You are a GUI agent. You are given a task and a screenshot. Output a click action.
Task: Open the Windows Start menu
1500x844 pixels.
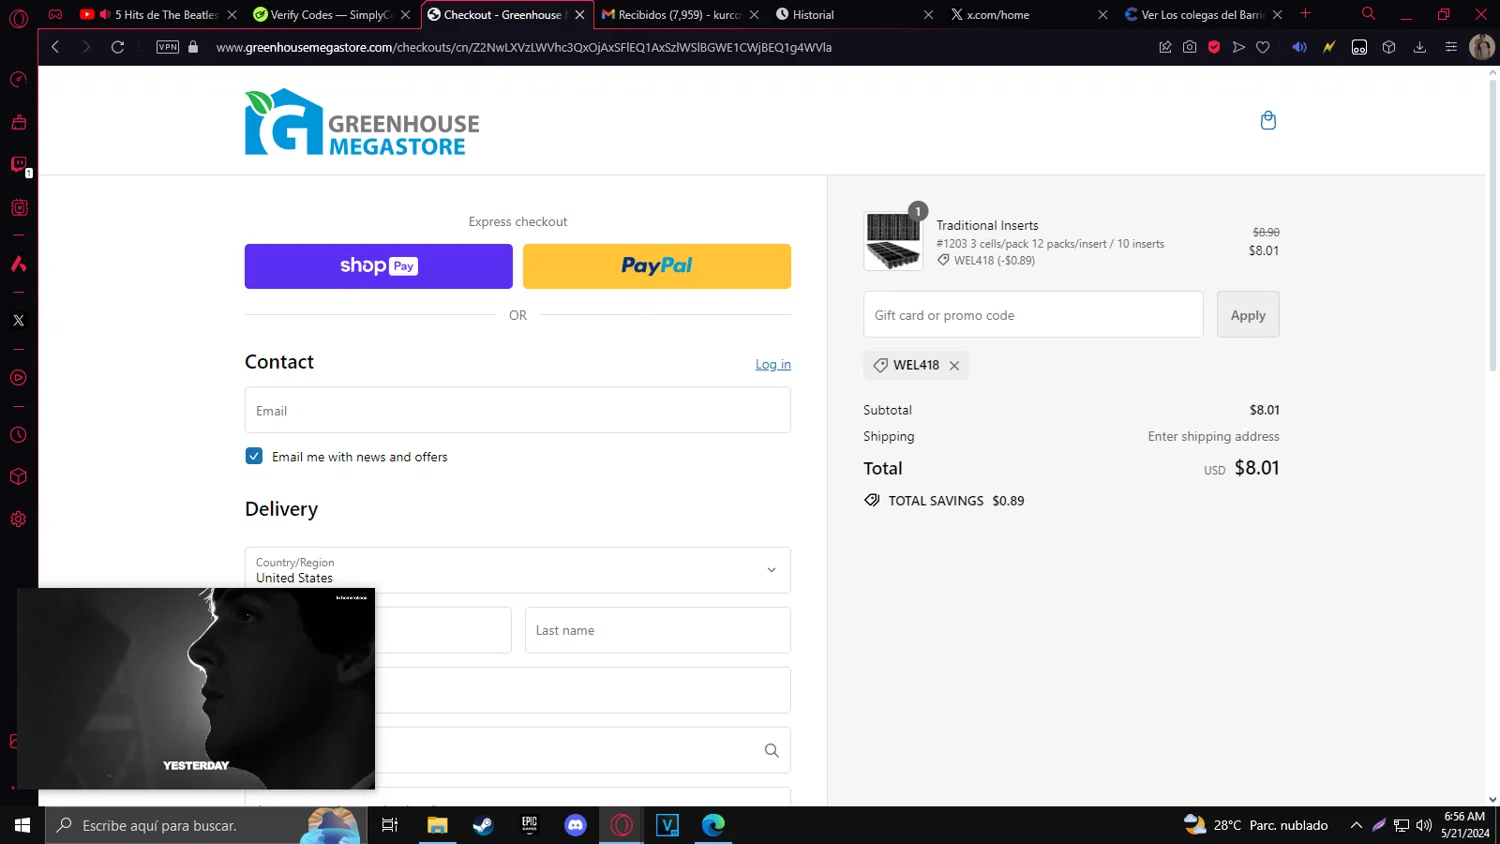pyautogui.click(x=22, y=825)
